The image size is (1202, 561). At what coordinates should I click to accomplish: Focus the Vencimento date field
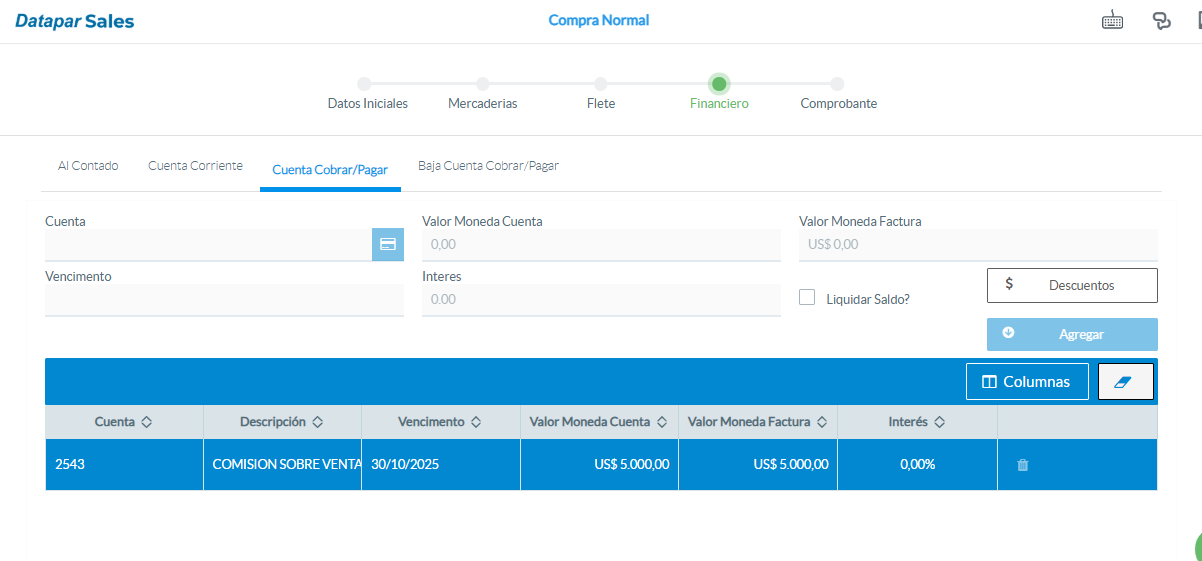[x=224, y=300]
